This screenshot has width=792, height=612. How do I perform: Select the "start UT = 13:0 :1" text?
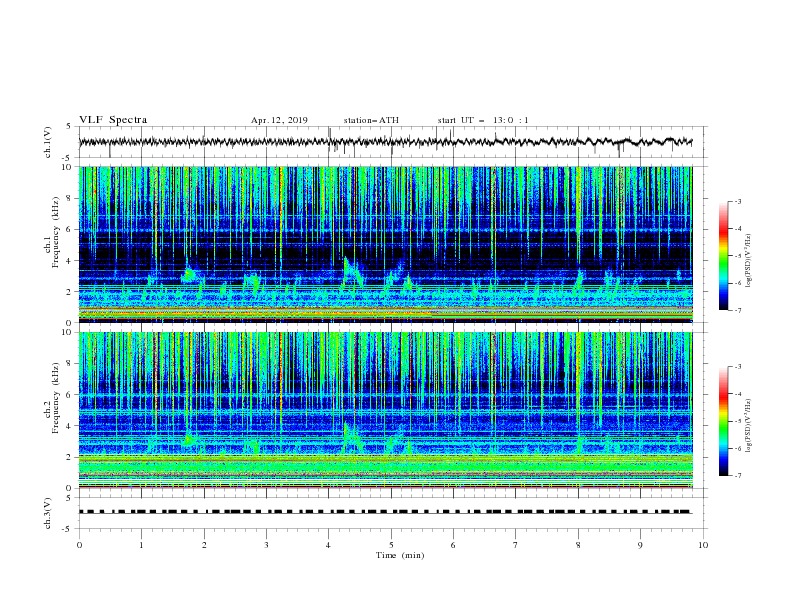tap(483, 121)
